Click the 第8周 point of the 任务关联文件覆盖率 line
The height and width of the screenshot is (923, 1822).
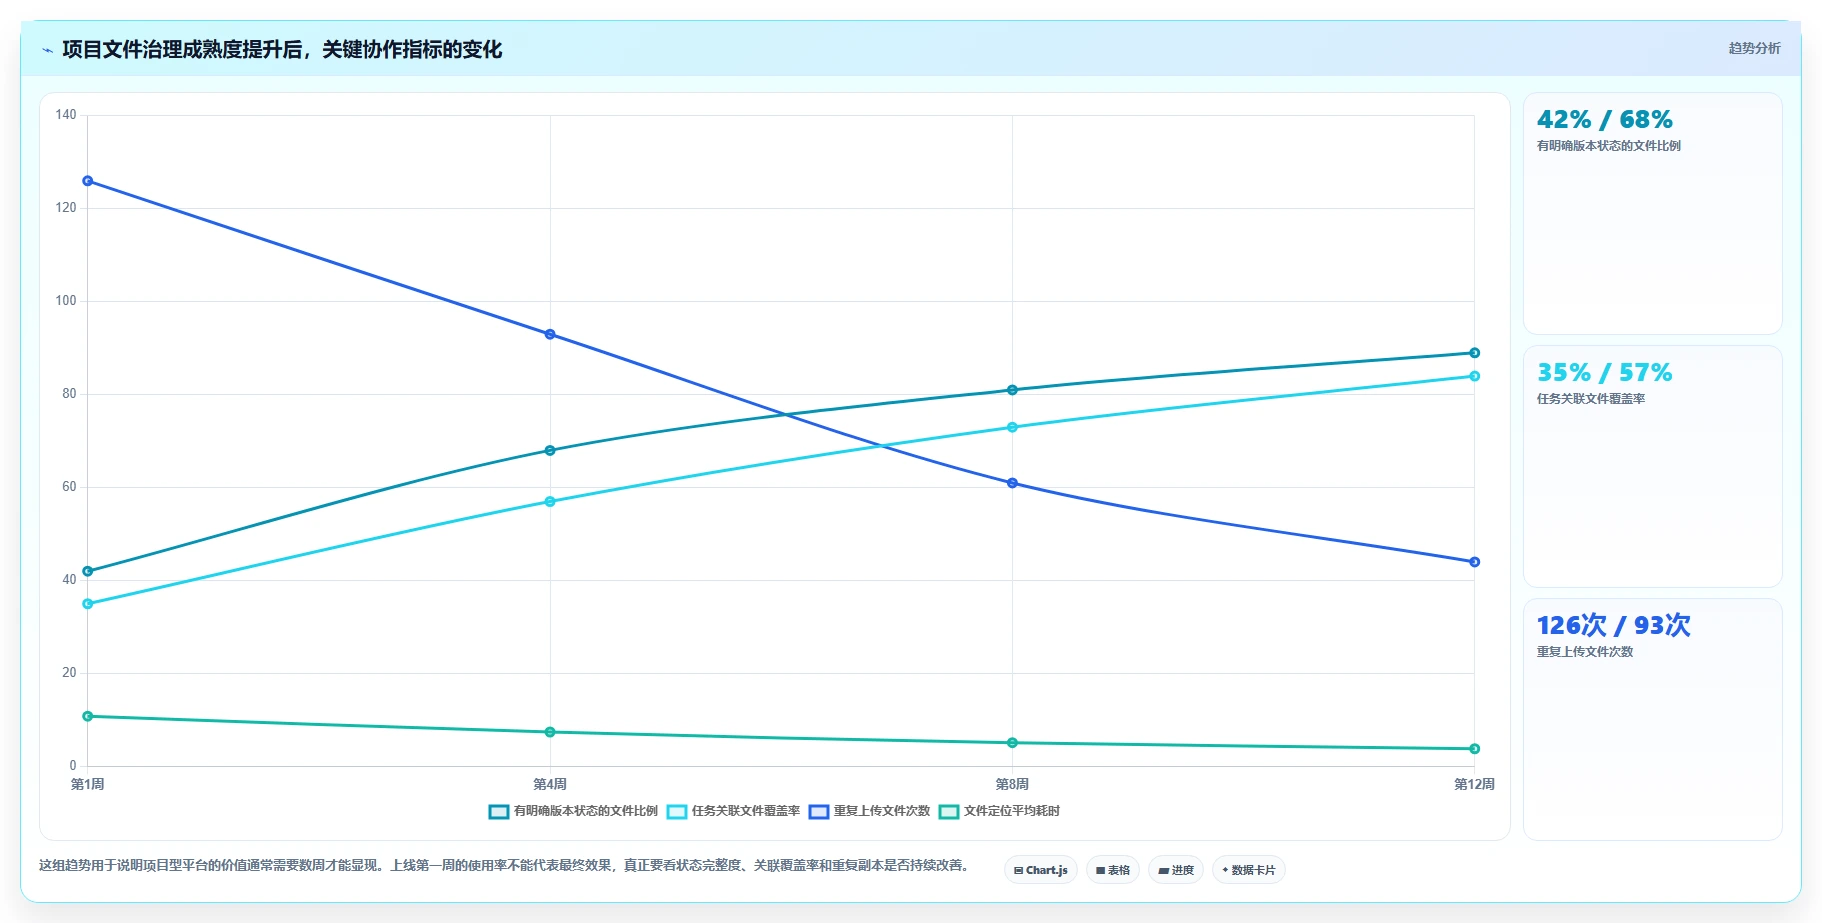(x=1012, y=427)
